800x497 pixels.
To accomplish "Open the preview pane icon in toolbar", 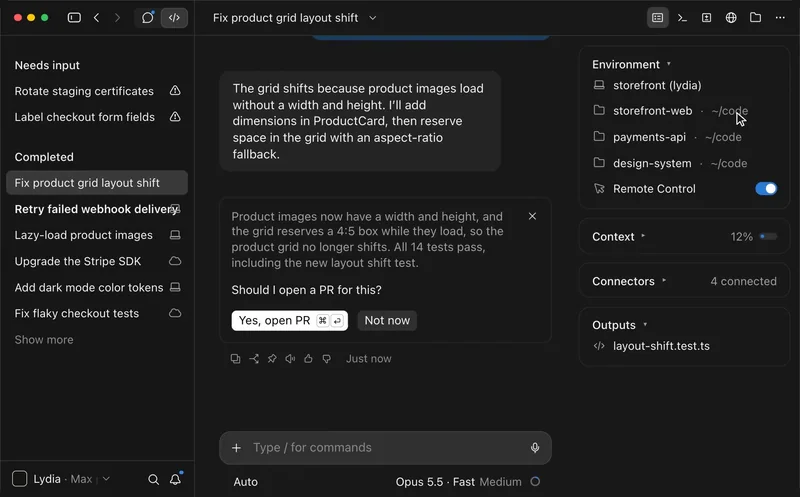I will (707, 18).
